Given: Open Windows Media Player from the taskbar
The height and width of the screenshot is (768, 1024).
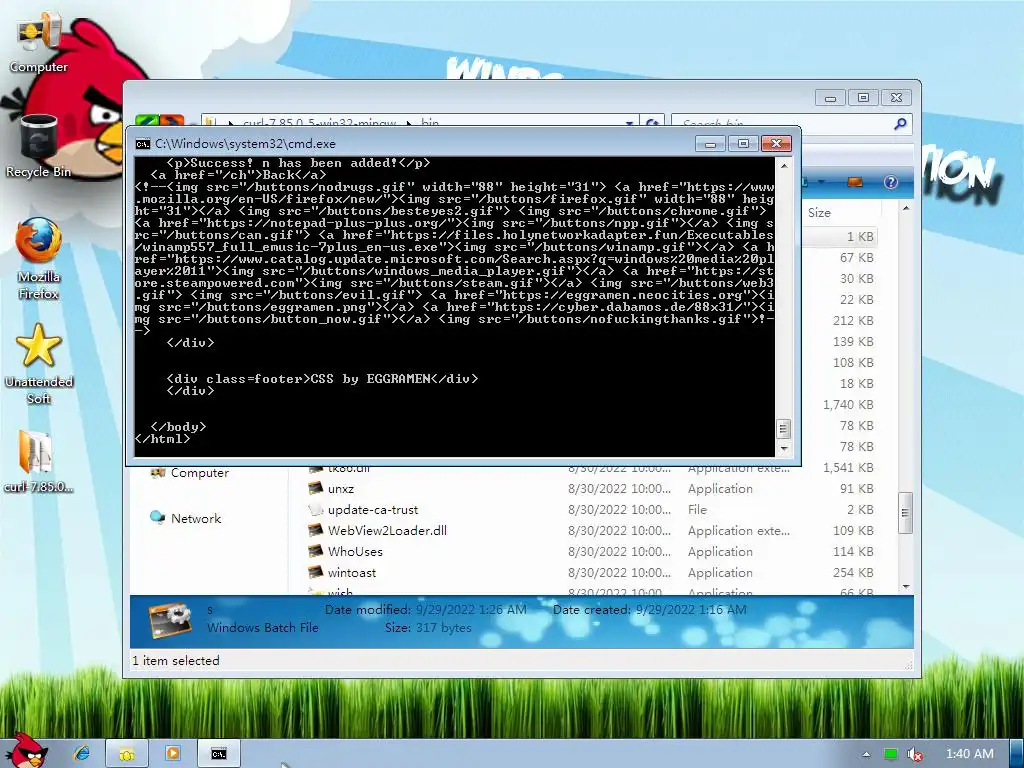Looking at the screenshot, I should 172,753.
